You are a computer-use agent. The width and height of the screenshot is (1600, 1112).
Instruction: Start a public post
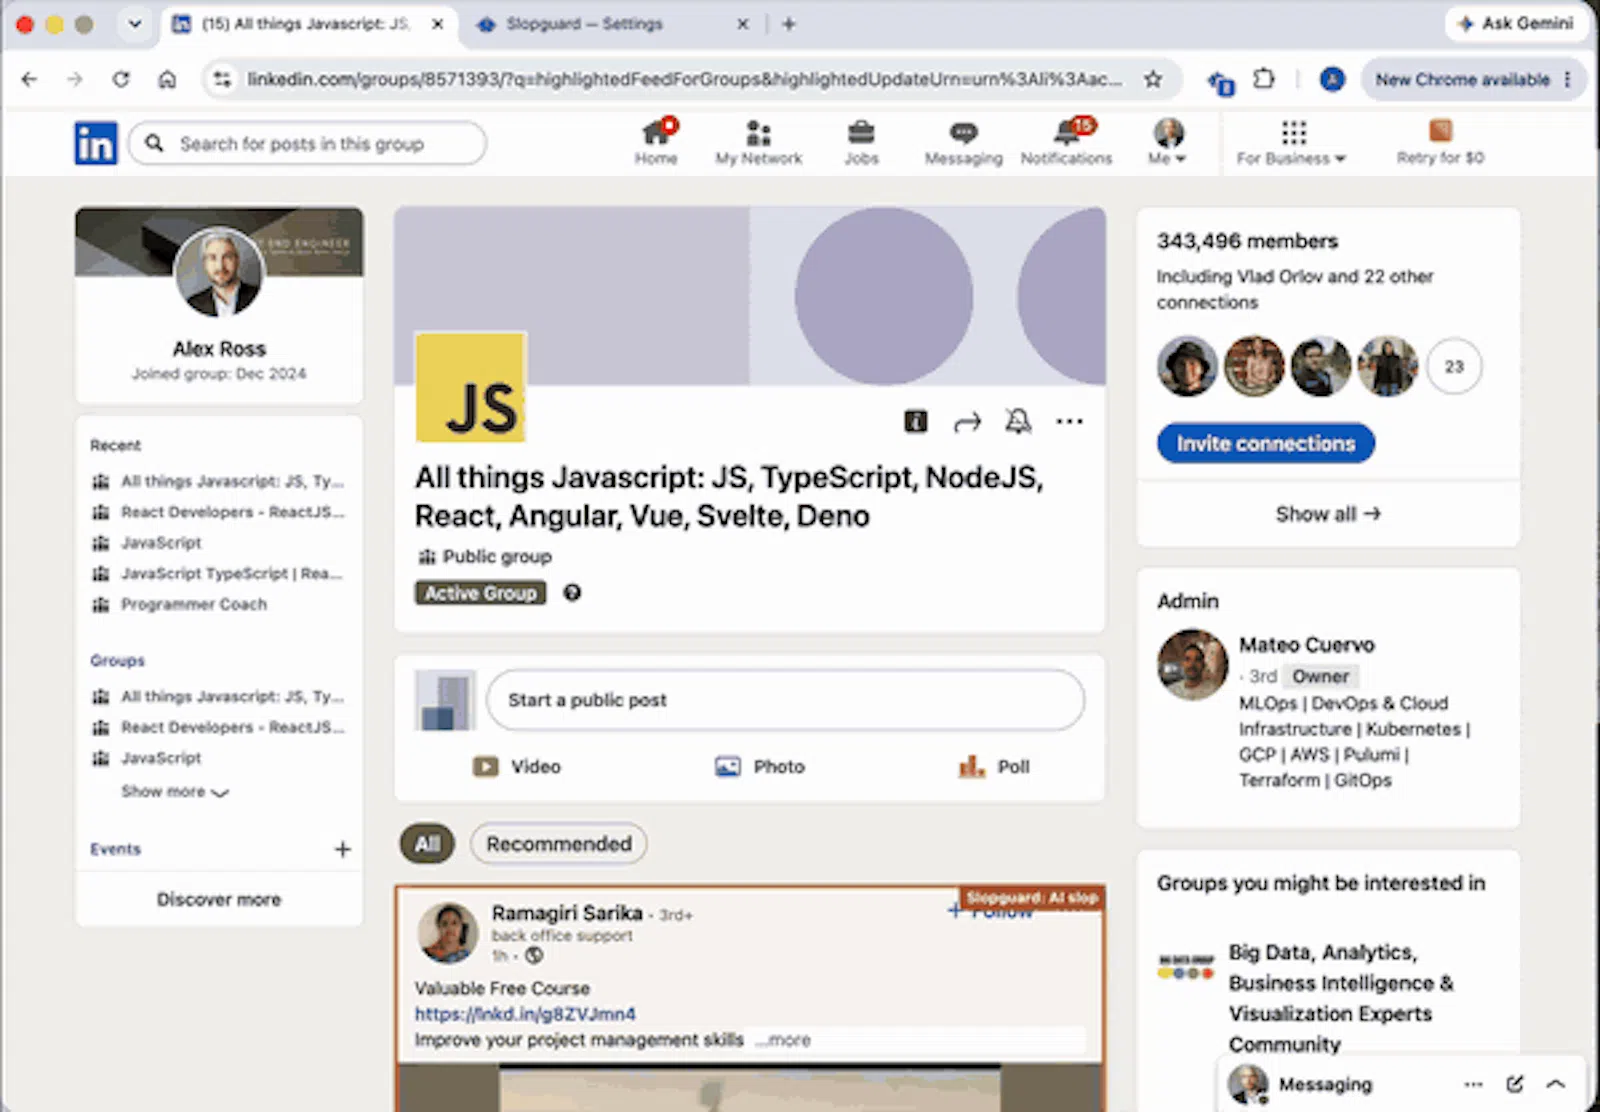tap(785, 700)
